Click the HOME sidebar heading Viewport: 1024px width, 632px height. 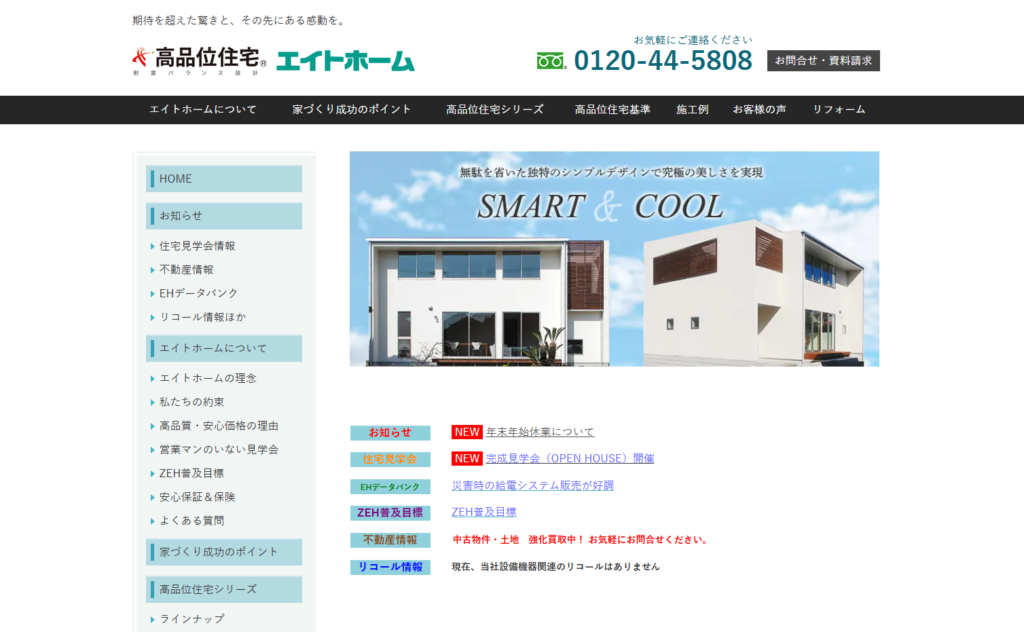(224, 179)
